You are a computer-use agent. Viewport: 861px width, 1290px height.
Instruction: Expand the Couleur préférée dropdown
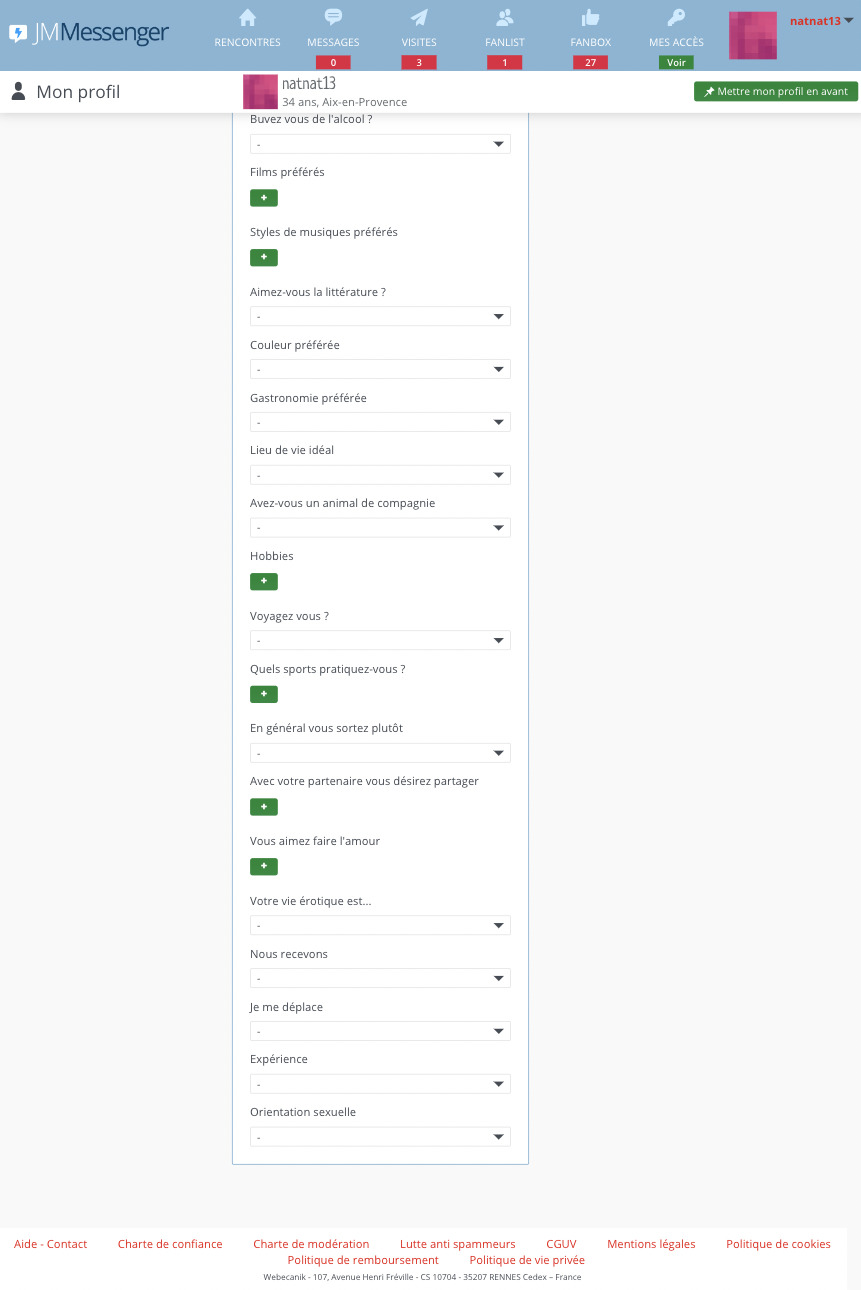tap(380, 369)
